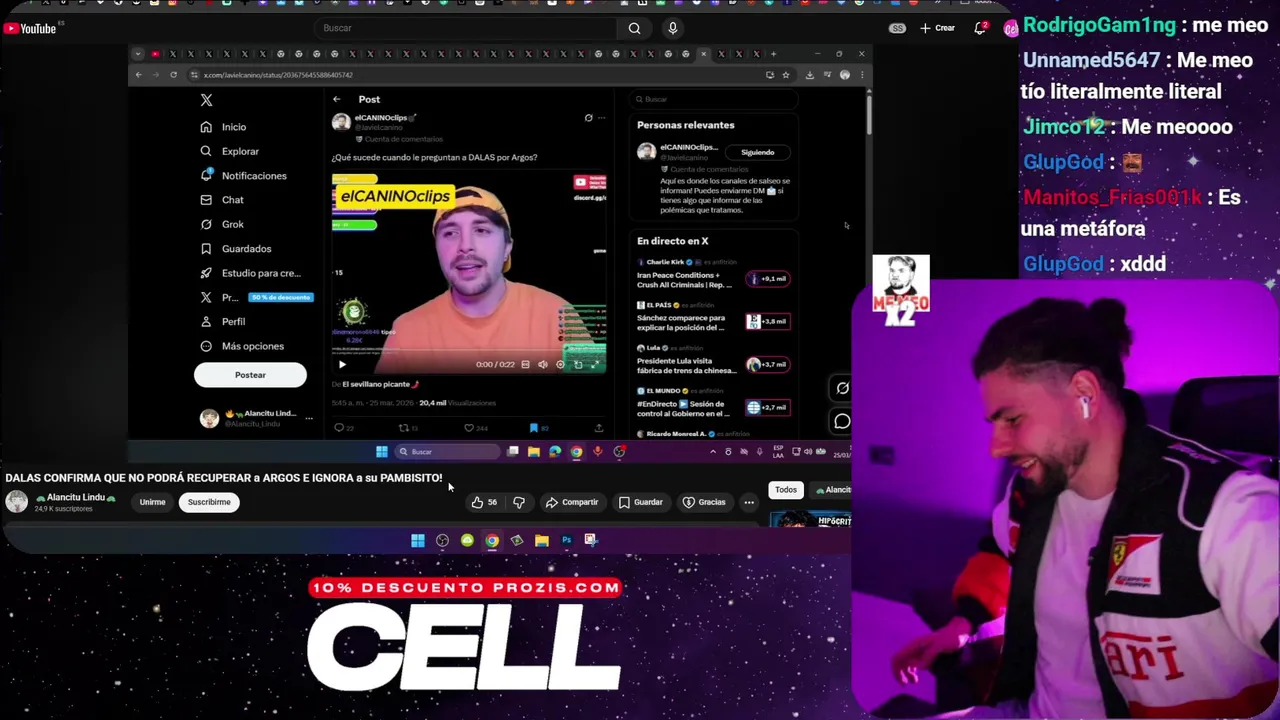Click the Crear button on YouTube

938,28
